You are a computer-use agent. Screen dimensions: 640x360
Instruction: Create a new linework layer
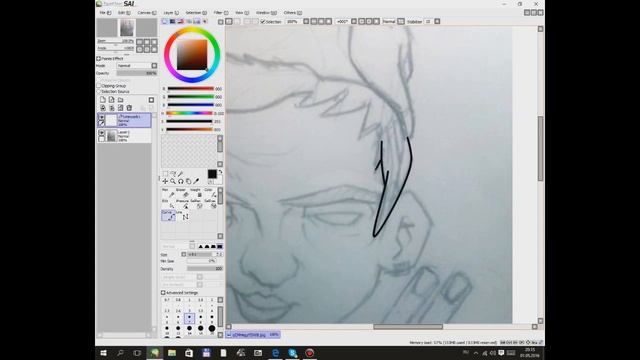111,100
